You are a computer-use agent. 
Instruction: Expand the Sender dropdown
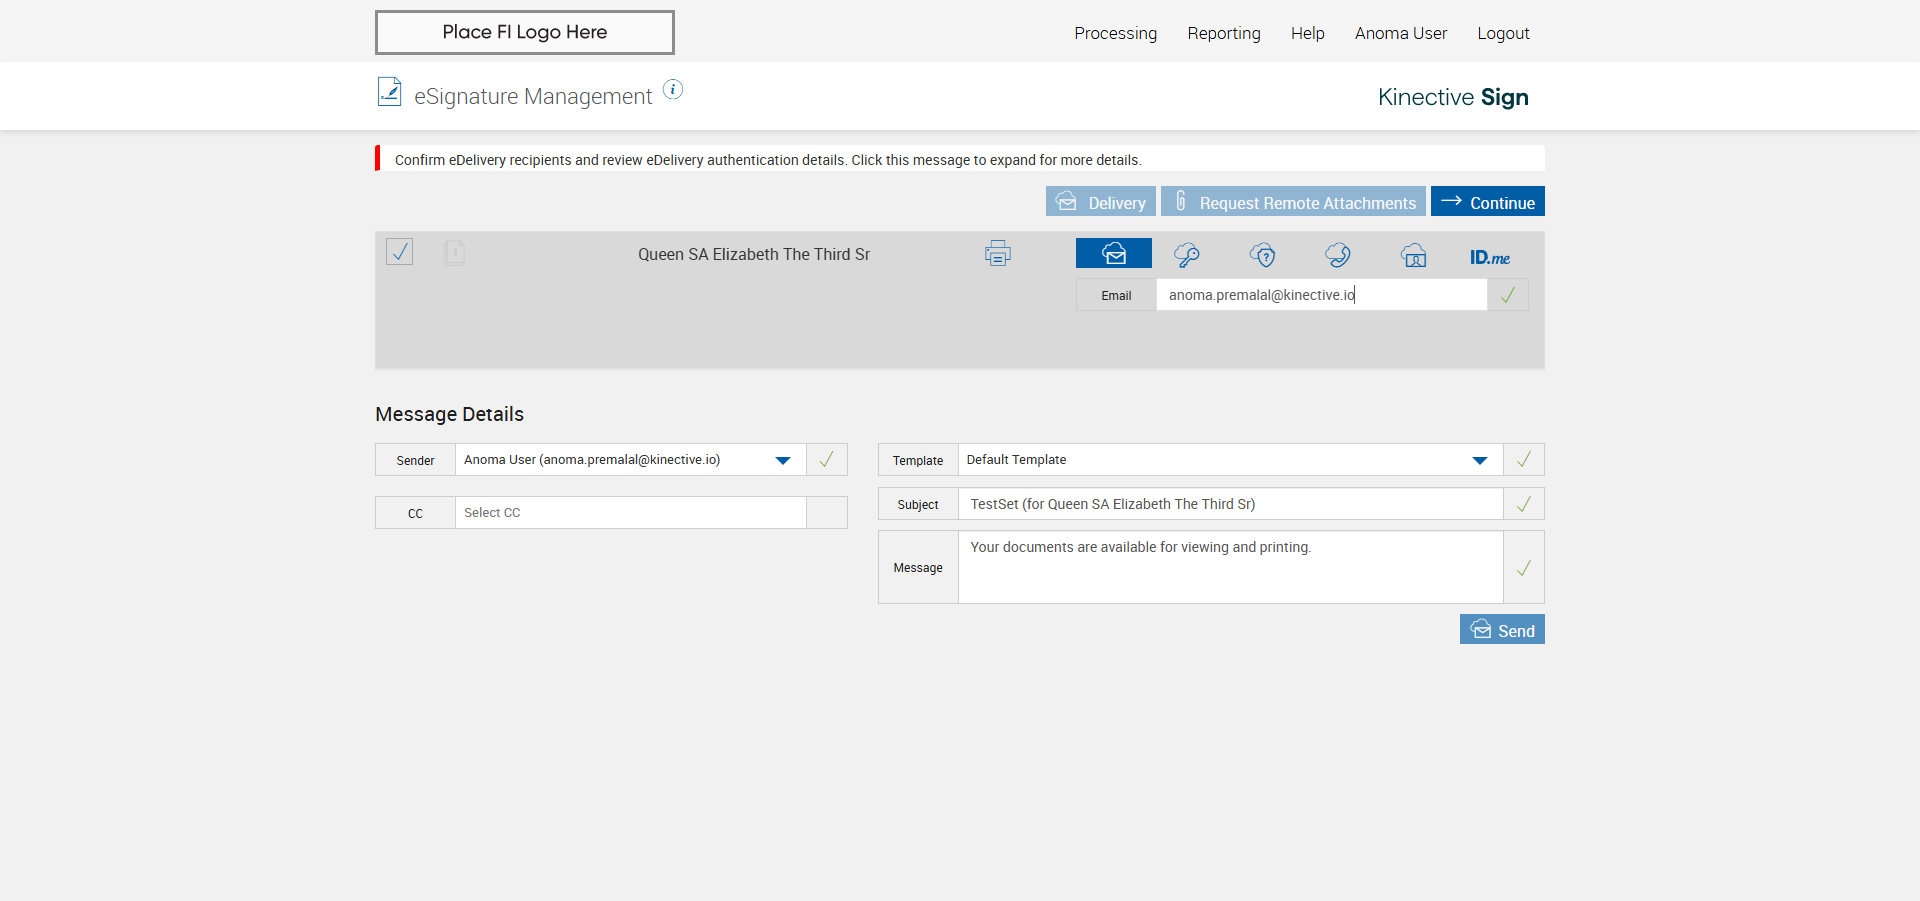pos(783,460)
